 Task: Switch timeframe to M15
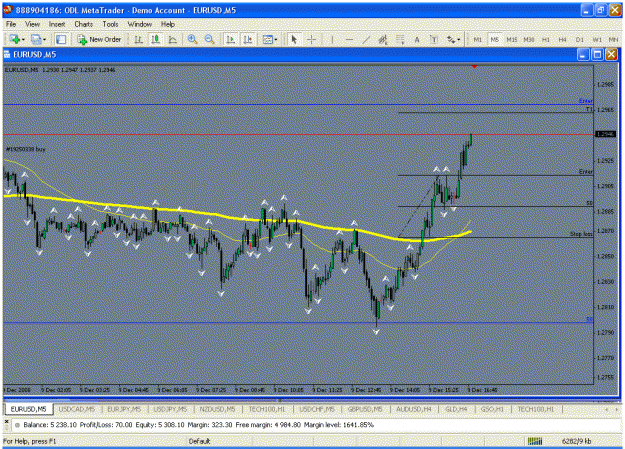511,39
